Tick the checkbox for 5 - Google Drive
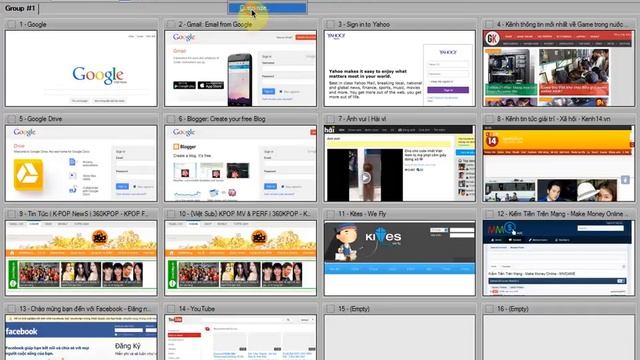 coord(11,119)
